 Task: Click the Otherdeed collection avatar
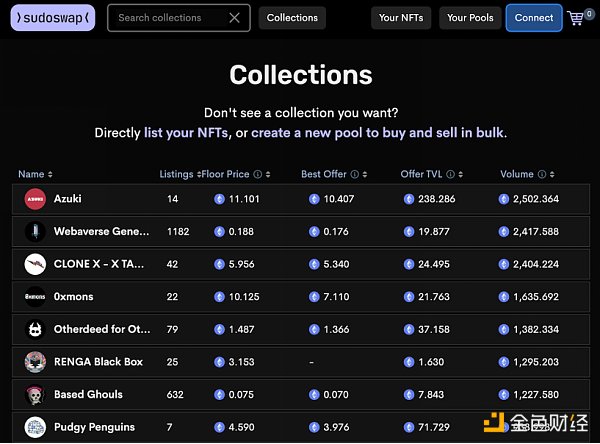tap(35, 329)
